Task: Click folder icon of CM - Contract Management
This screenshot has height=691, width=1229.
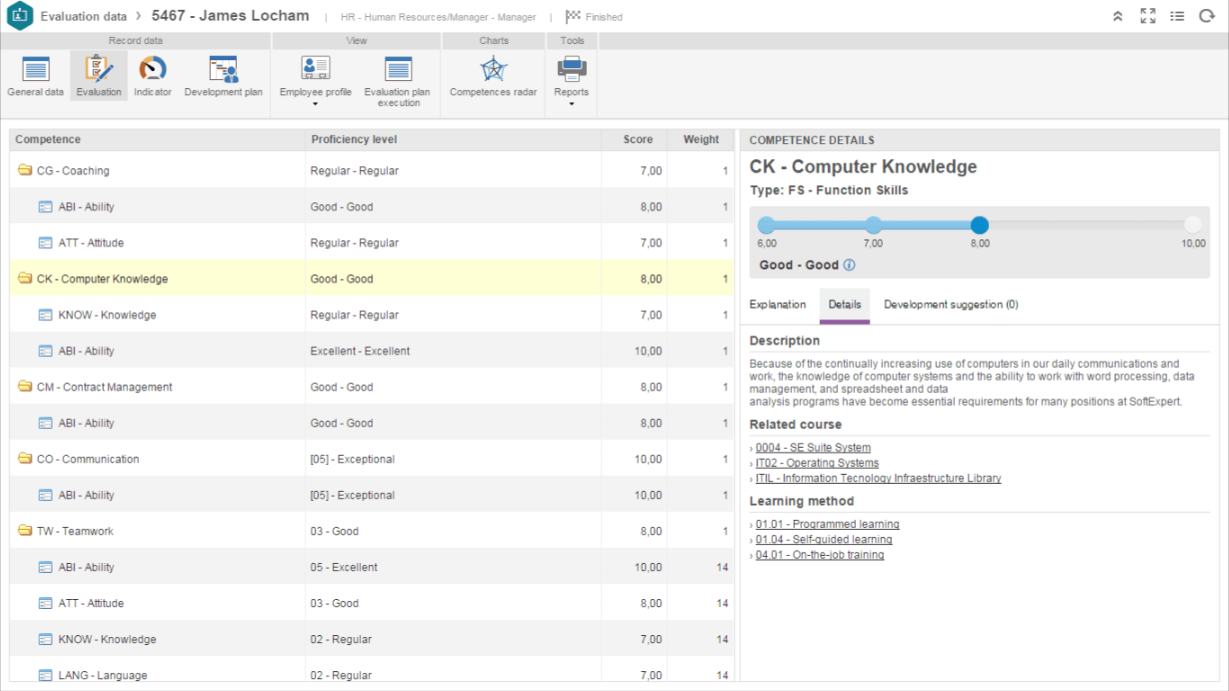Action: [25, 387]
